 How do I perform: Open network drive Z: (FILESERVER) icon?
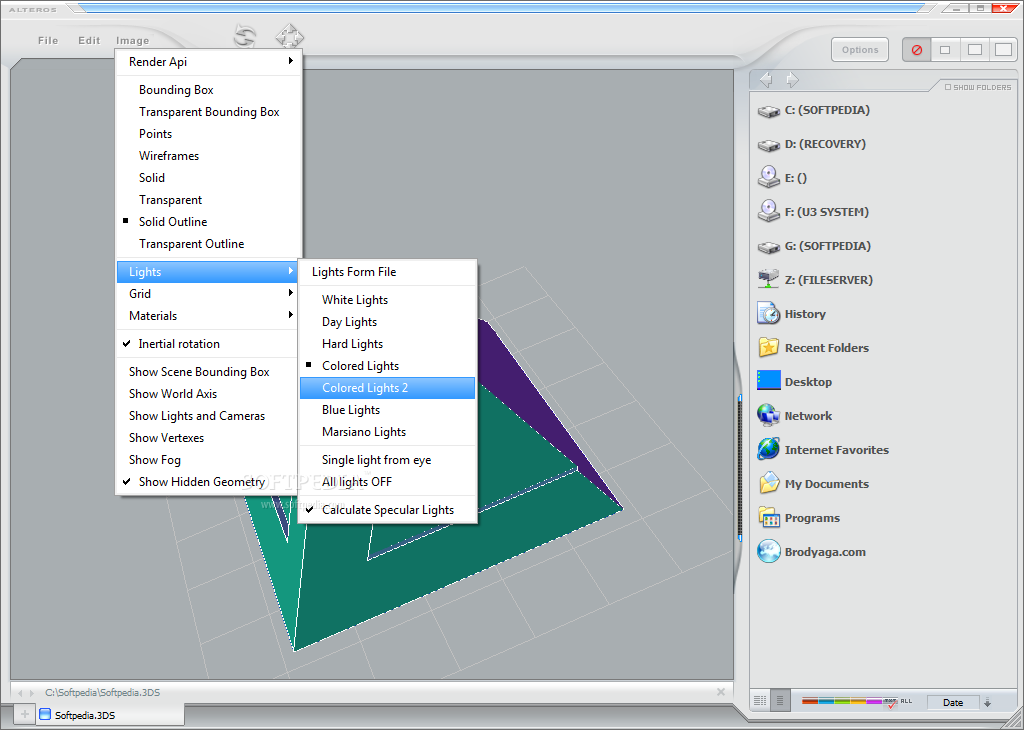769,279
